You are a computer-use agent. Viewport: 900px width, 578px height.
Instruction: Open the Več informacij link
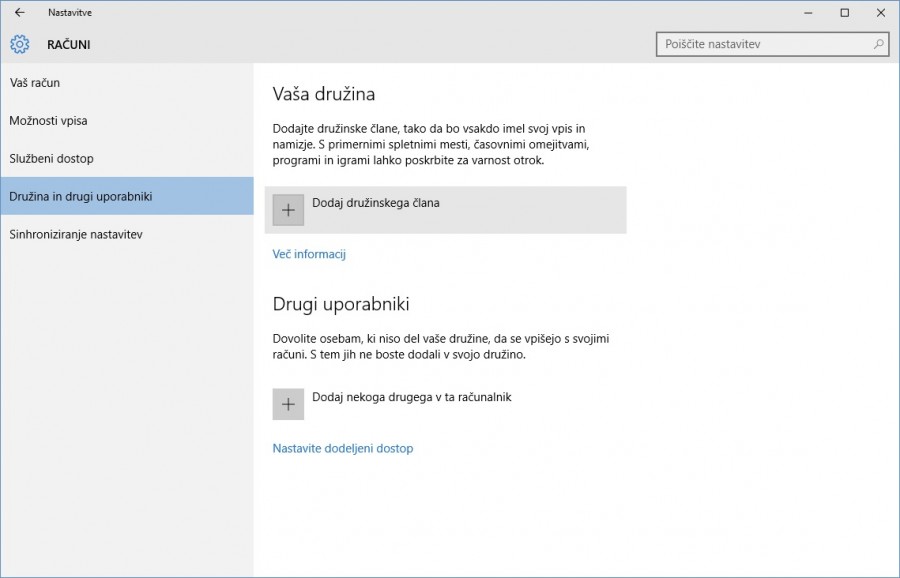pyautogui.click(x=309, y=254)
